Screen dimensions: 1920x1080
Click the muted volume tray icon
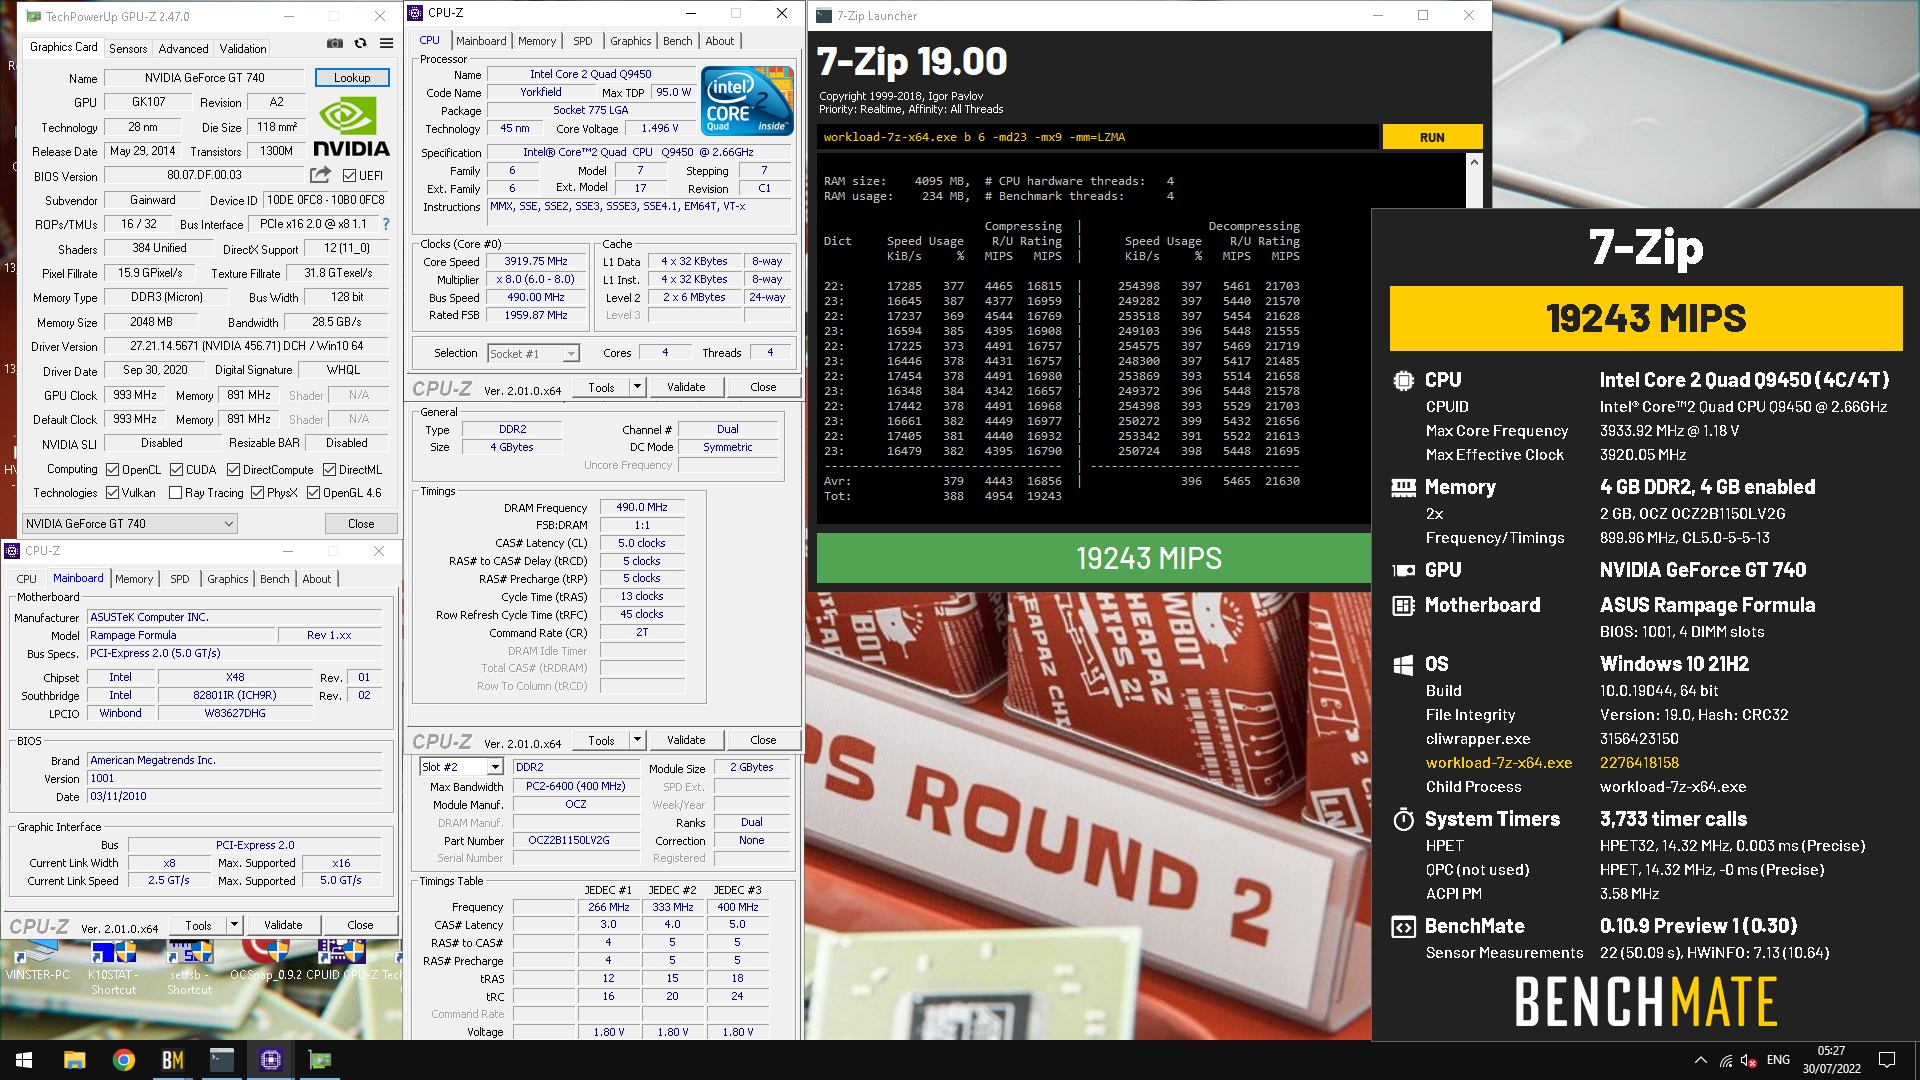point(1749,1060)
